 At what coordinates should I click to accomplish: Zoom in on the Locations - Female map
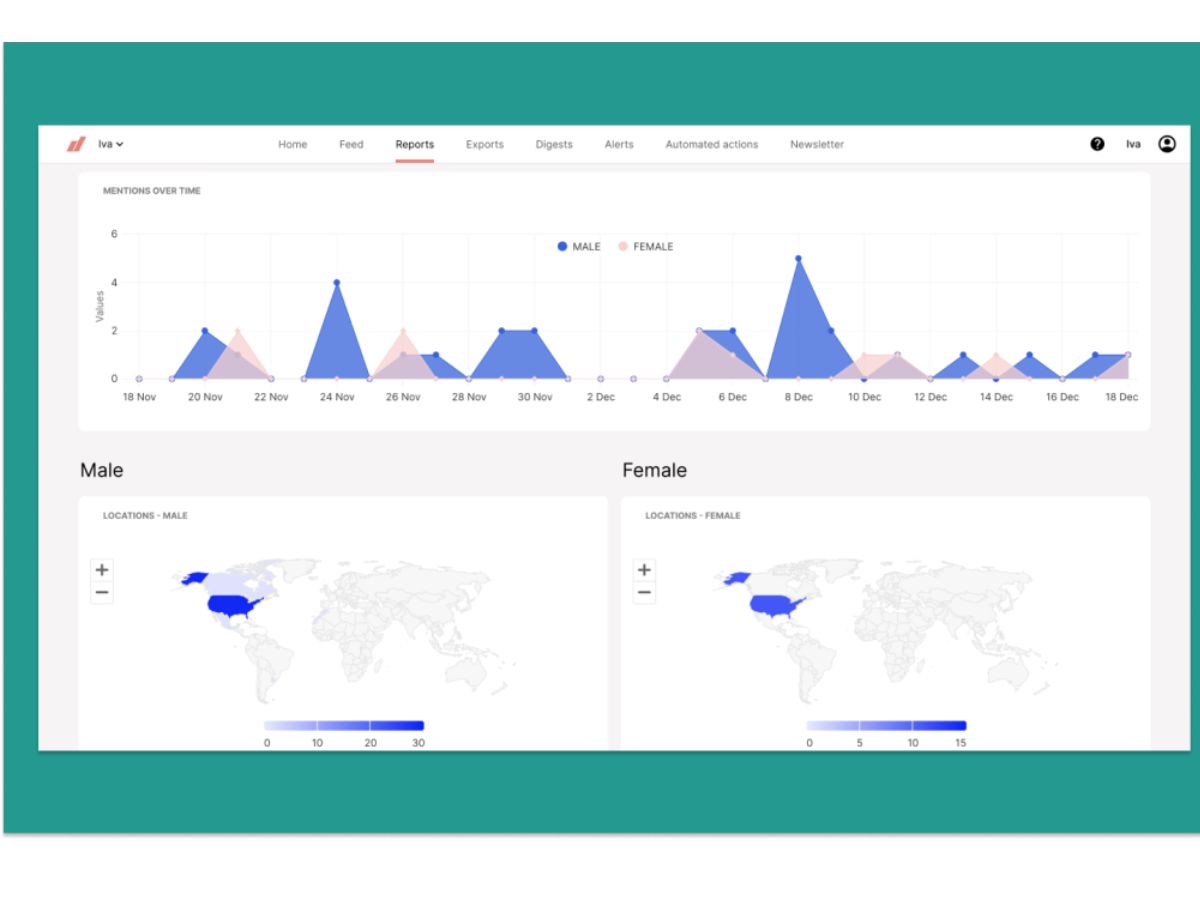coord(644,570)
